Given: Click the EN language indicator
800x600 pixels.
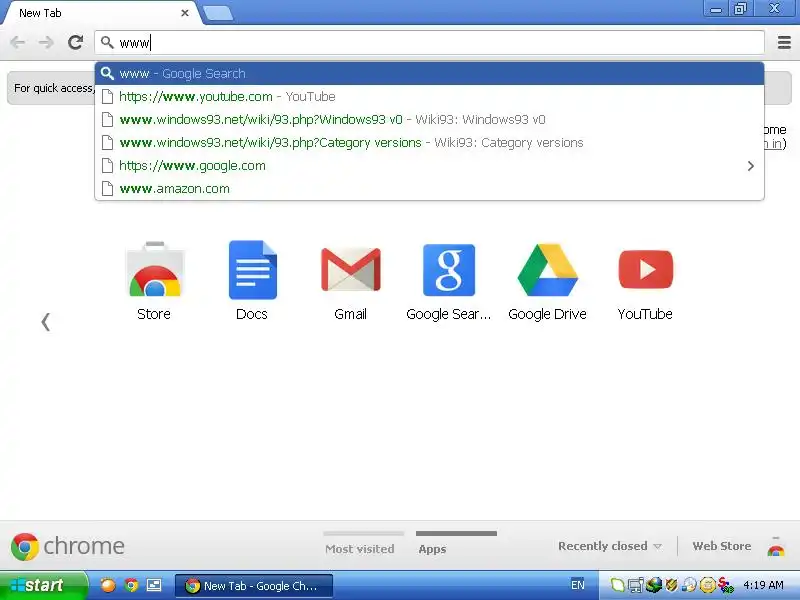Looking at the screenshot, I should click(578, 585).
